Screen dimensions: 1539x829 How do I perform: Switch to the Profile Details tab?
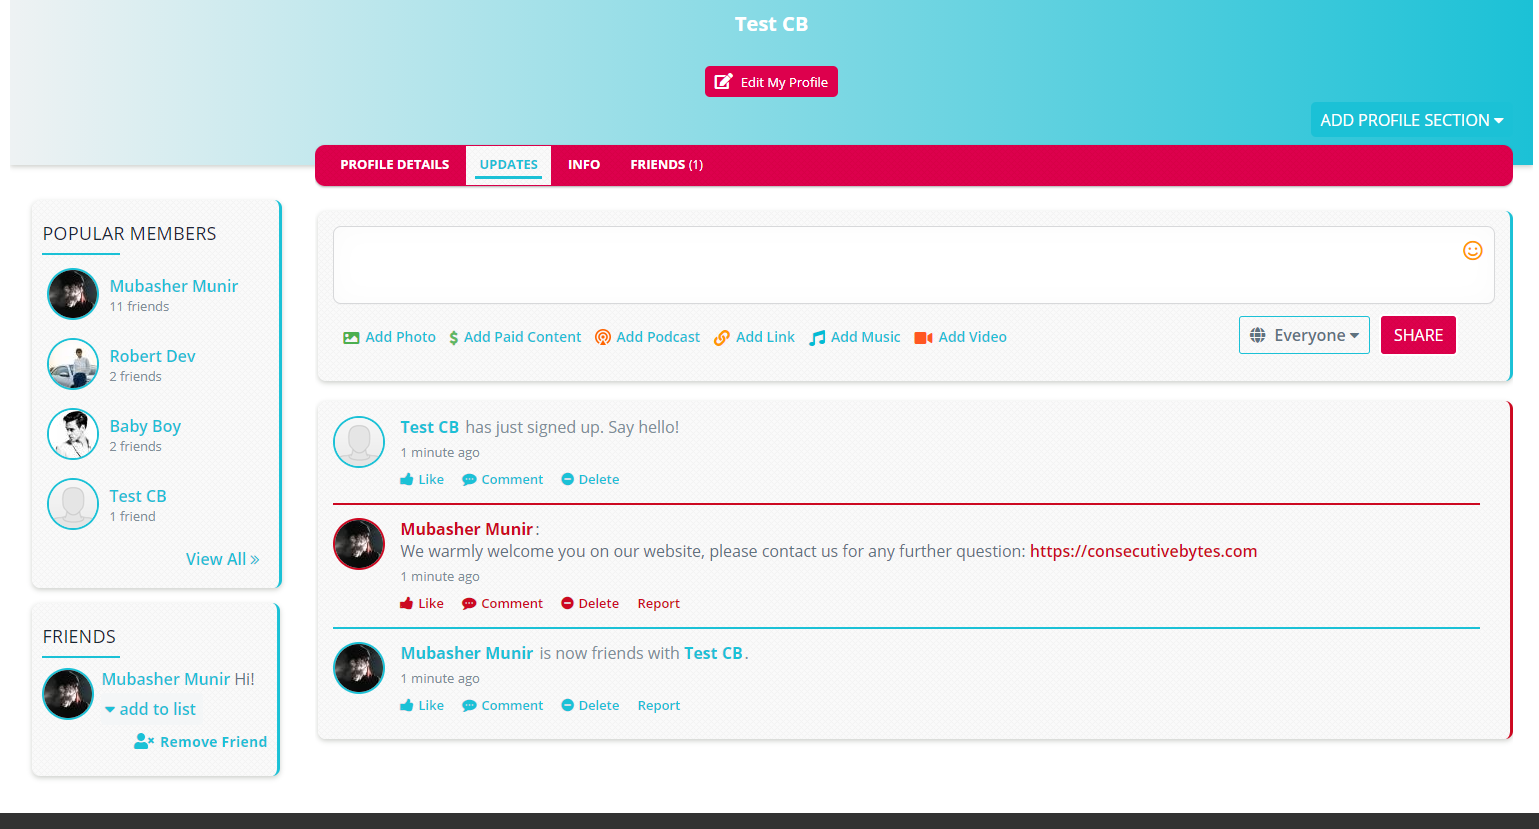click(x=394, y=165)
